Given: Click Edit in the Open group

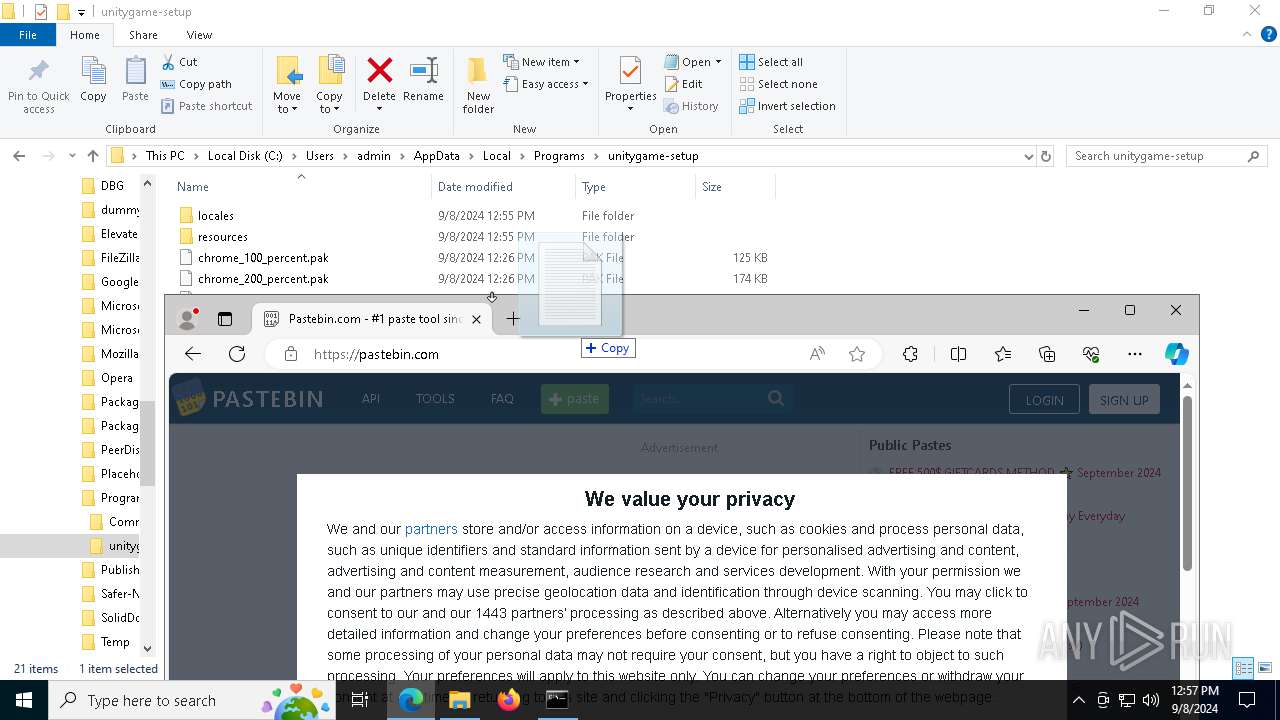Looking at the screenshot, I should coord(683,84).
